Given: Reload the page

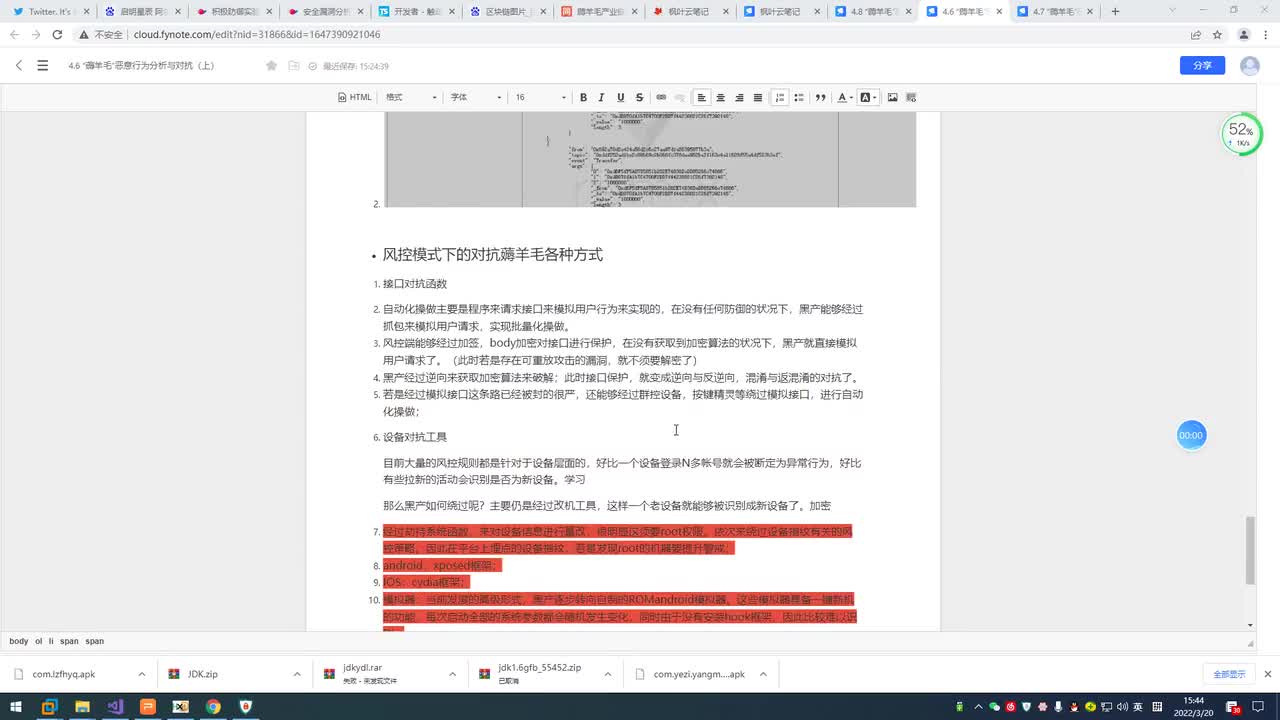Looking at the screenshot, I should pyautogui.click(x=57, y=34).
